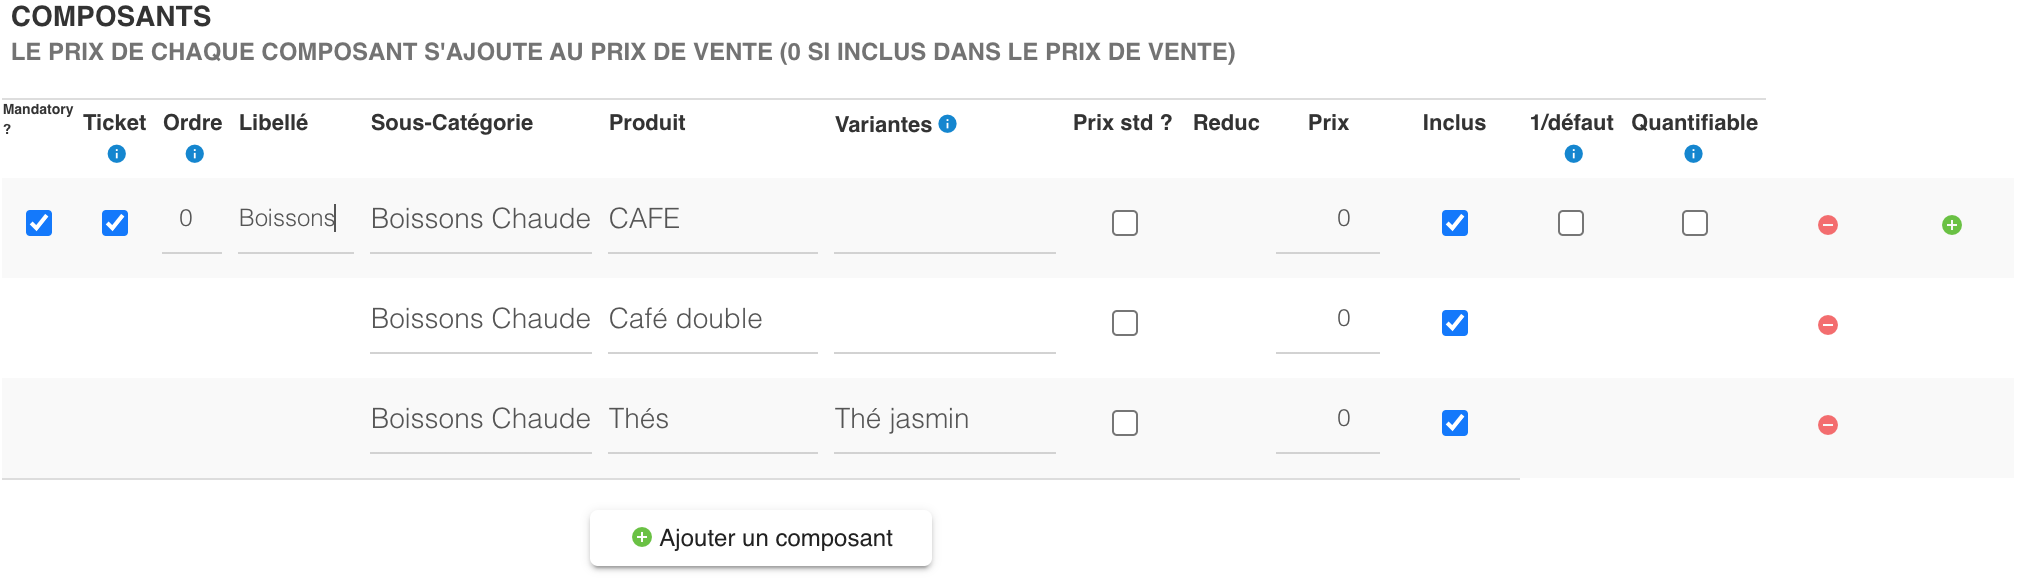
Task: Click the Variantes info icon
Action: point(948,124)
